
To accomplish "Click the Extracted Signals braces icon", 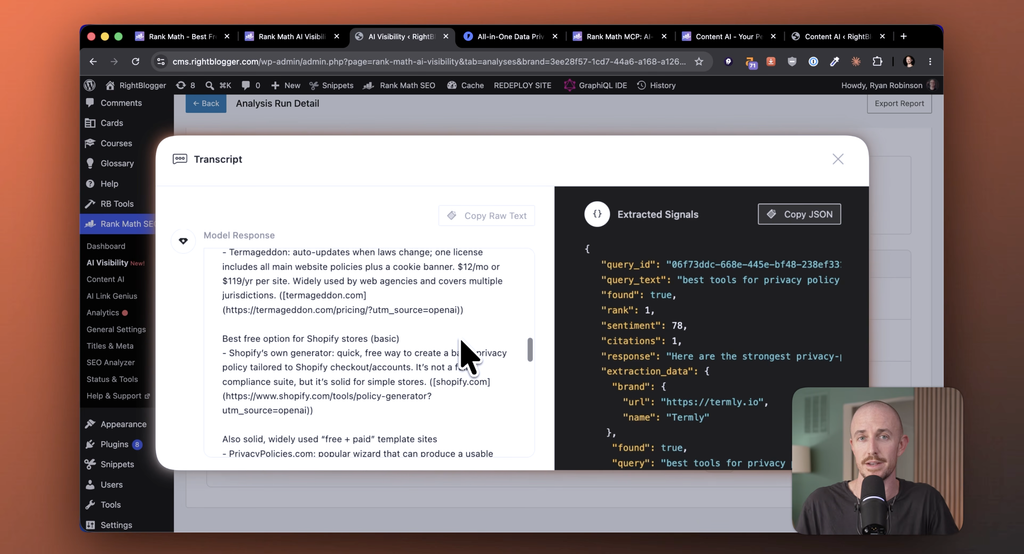I will point(597,214).
